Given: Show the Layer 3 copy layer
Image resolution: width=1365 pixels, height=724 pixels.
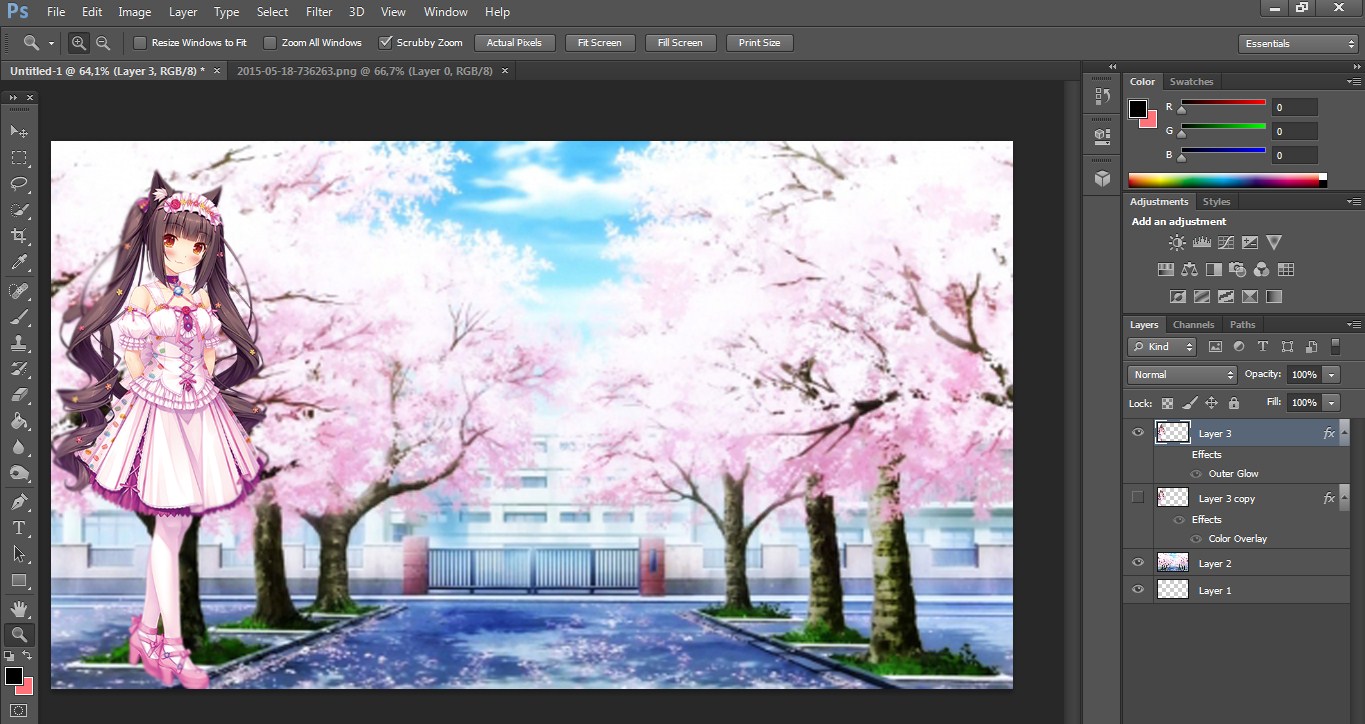Looking at the screenshot, I should [x=1137, y=497].
